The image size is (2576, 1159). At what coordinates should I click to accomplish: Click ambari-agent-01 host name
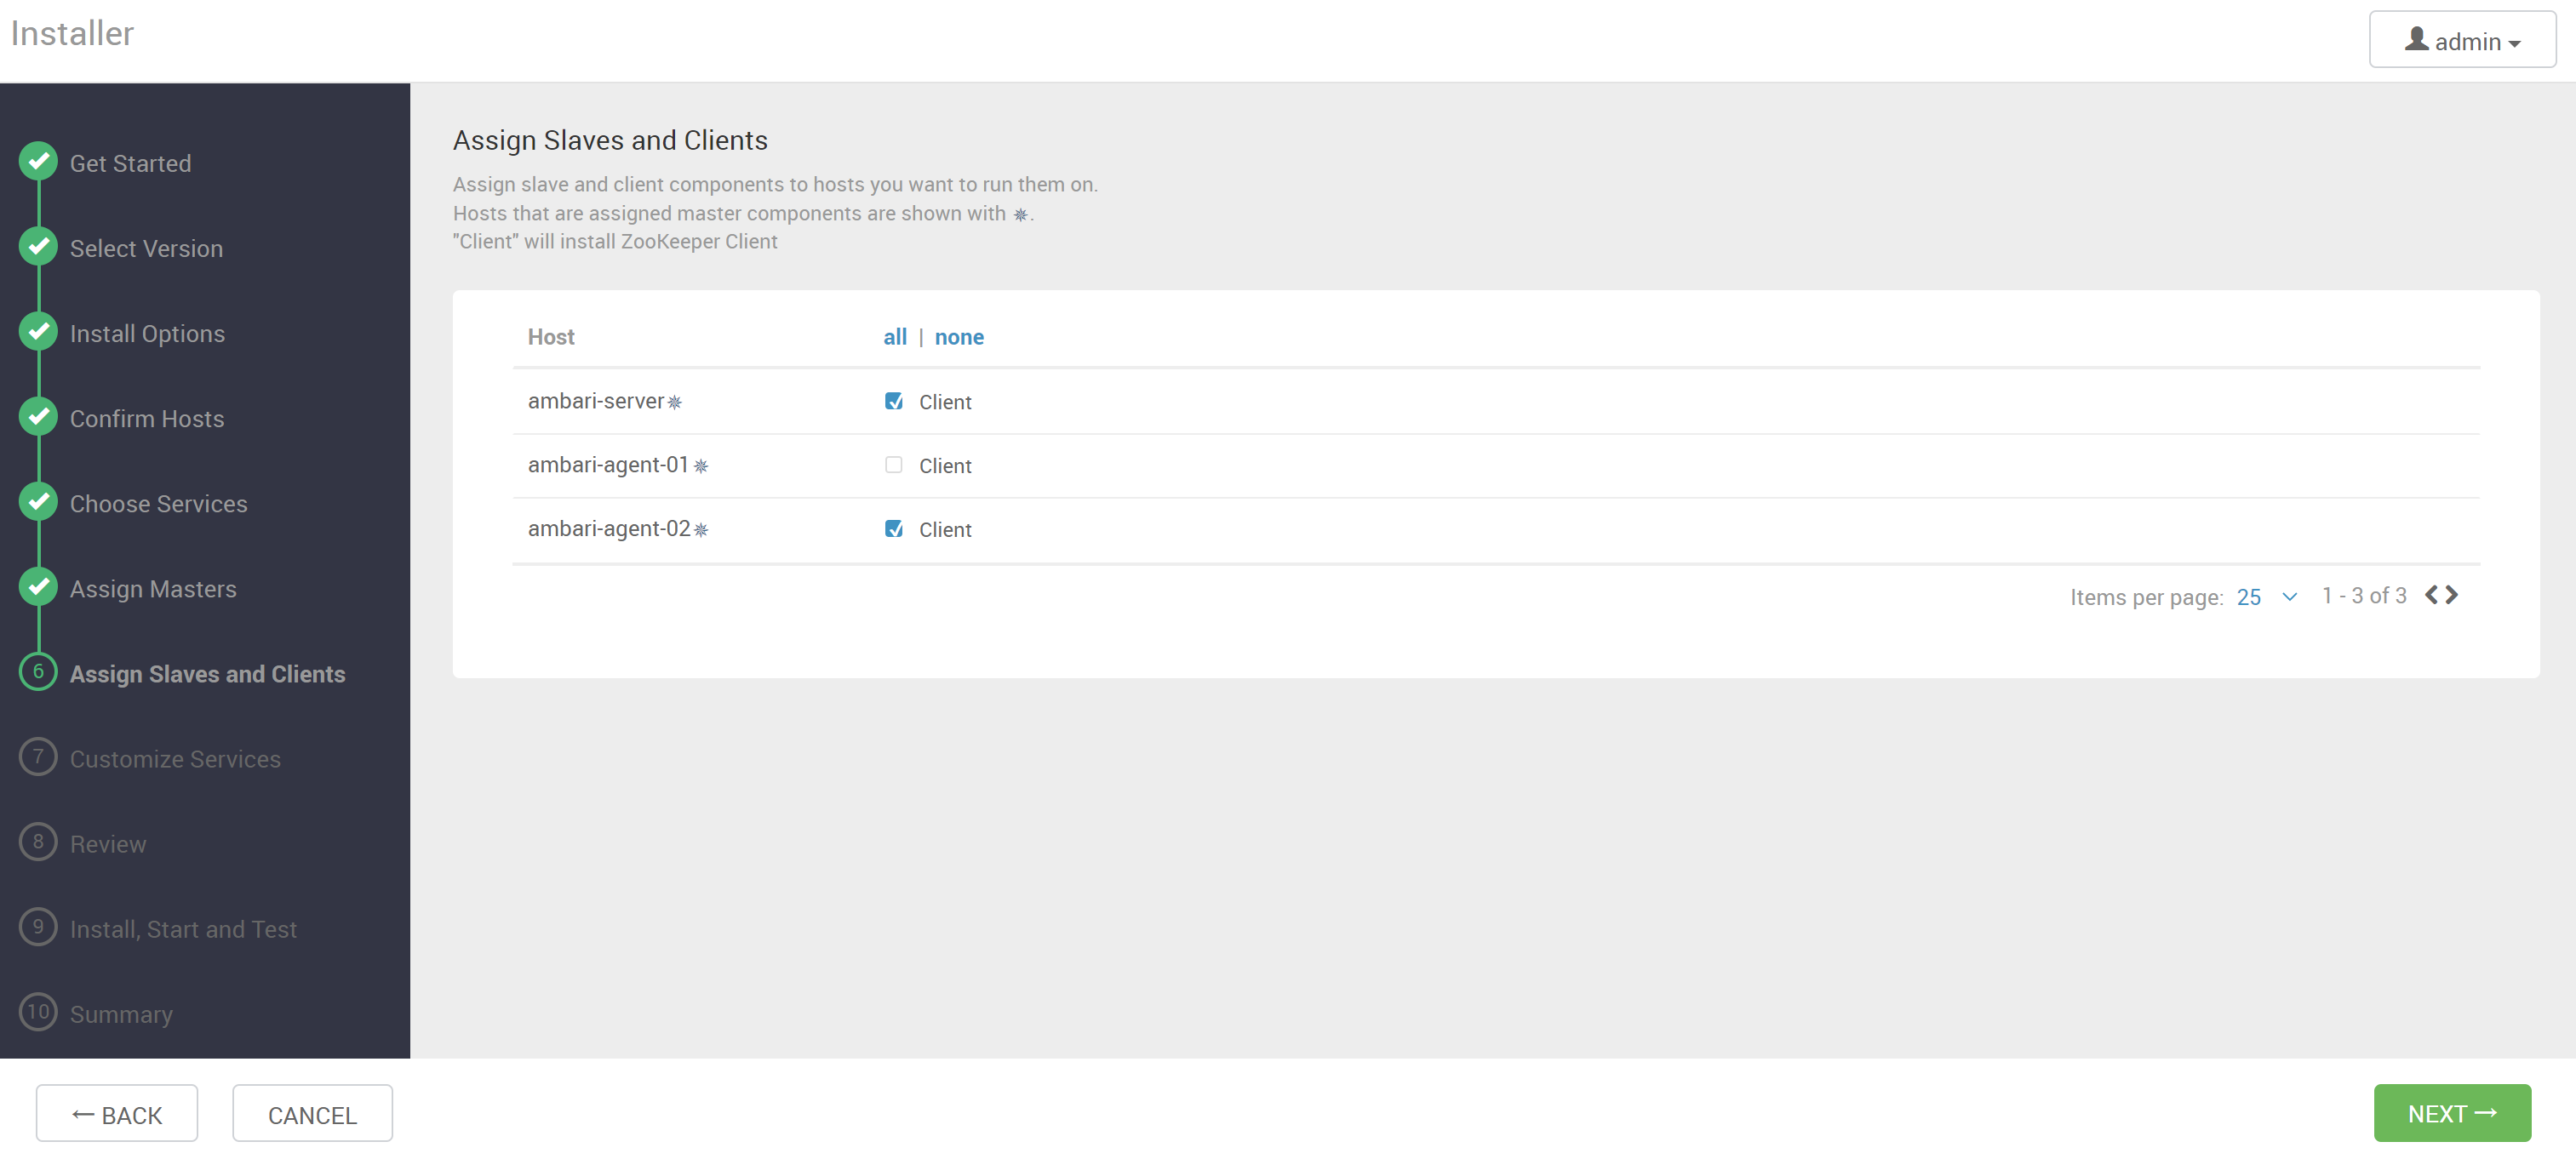608,465
